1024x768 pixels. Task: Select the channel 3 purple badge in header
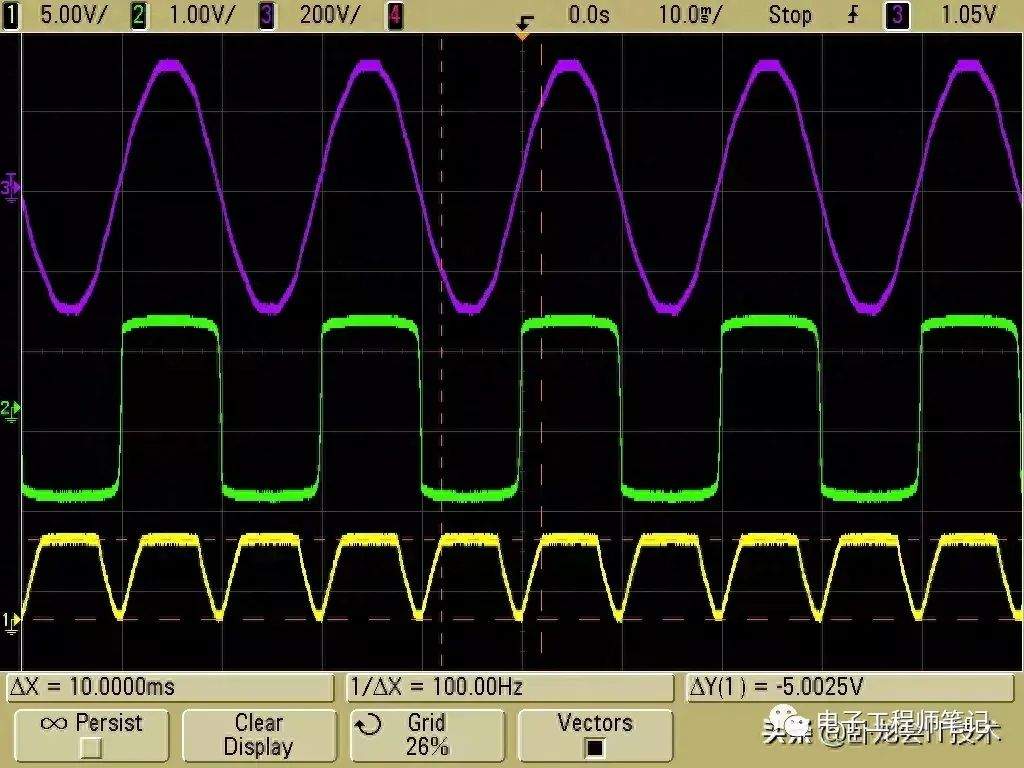[x=267, y=15]
